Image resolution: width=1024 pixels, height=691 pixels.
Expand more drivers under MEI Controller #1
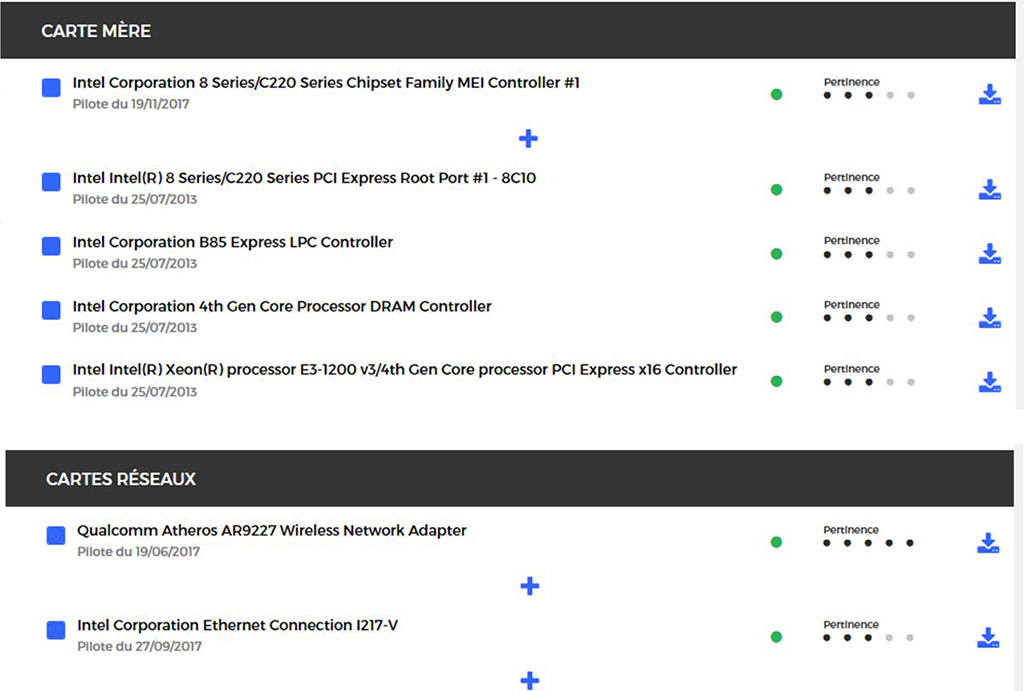529,138
